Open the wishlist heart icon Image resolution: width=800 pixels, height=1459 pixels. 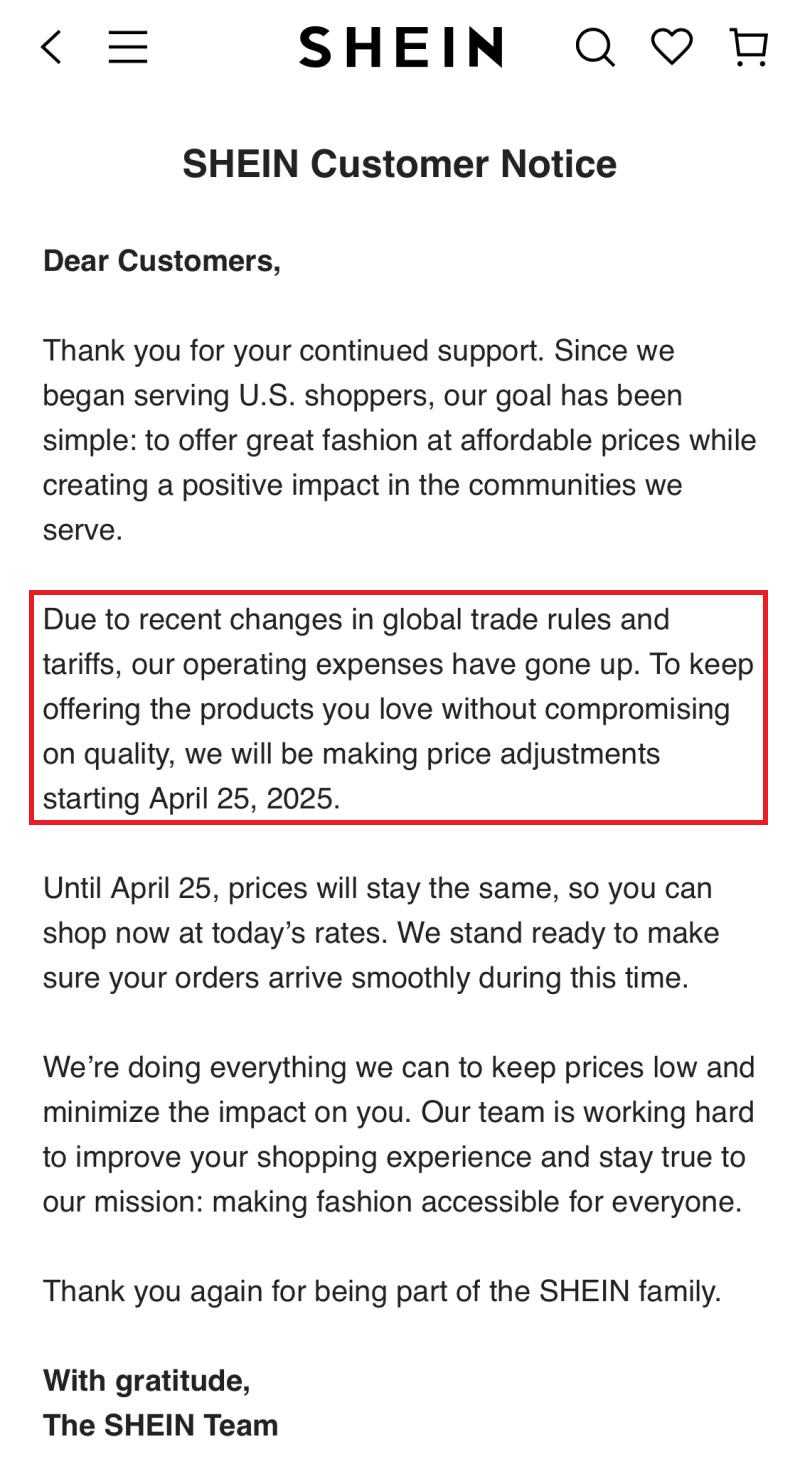672,46
